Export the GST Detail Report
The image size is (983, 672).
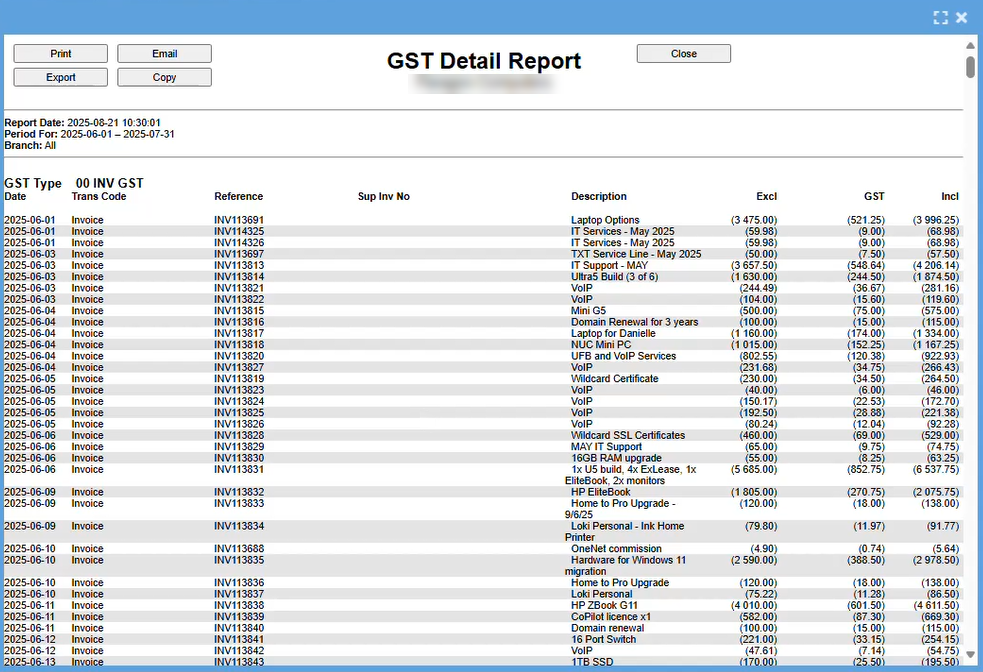60,77
